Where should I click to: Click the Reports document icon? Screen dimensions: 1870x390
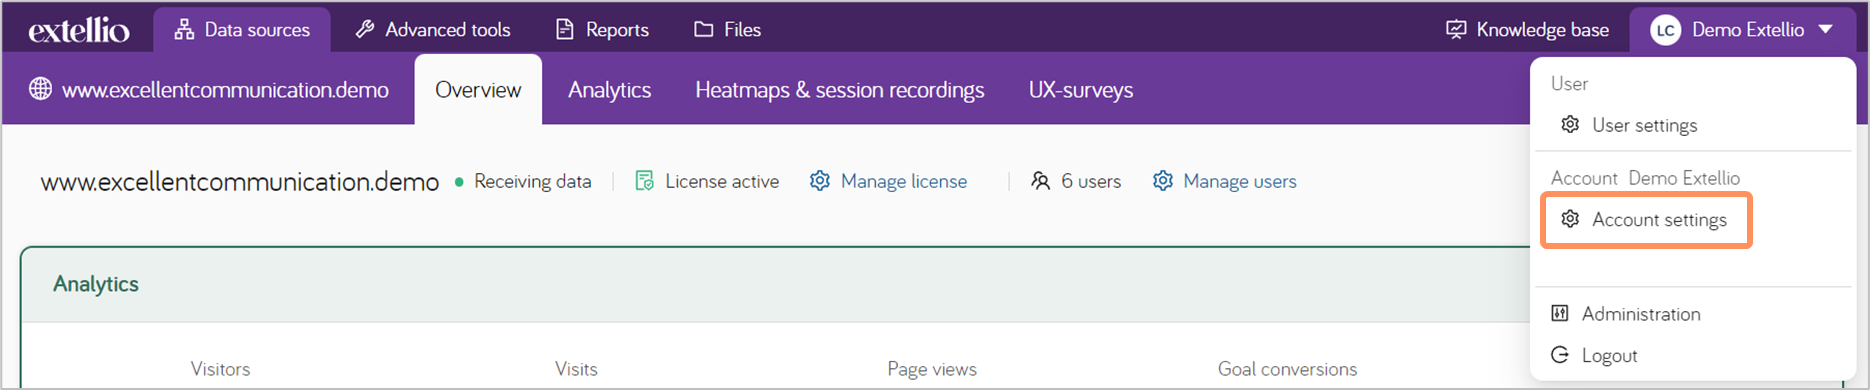click(565, 30)
